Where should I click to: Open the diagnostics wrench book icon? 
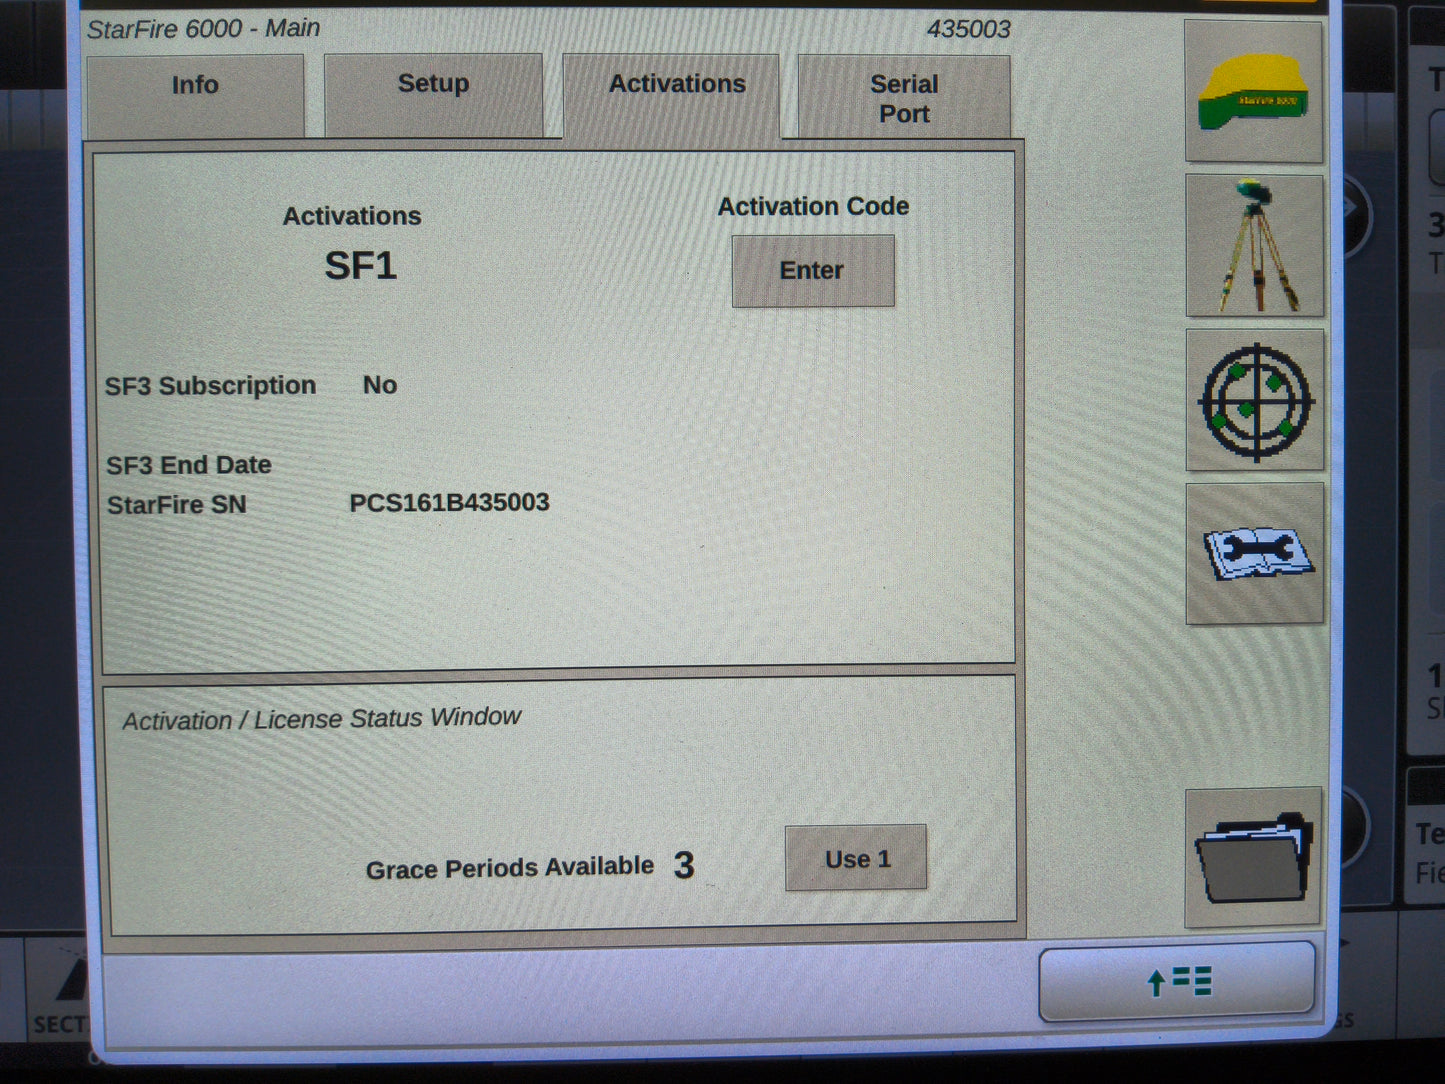[1255, 554]
